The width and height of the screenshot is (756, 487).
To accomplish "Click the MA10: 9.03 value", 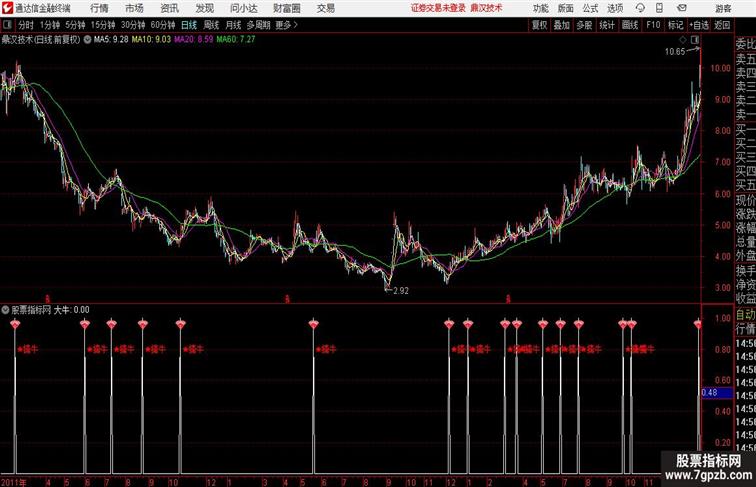I will click(x=151, y=40).
